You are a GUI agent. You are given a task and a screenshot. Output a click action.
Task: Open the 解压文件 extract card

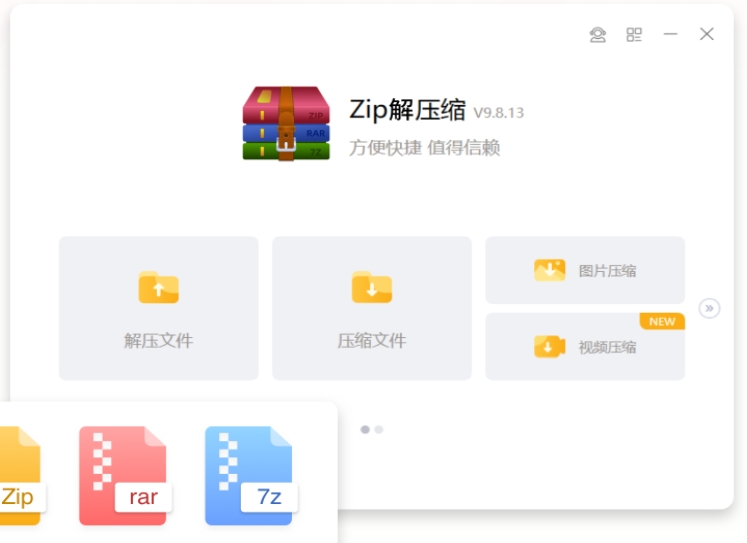[159, 308]
